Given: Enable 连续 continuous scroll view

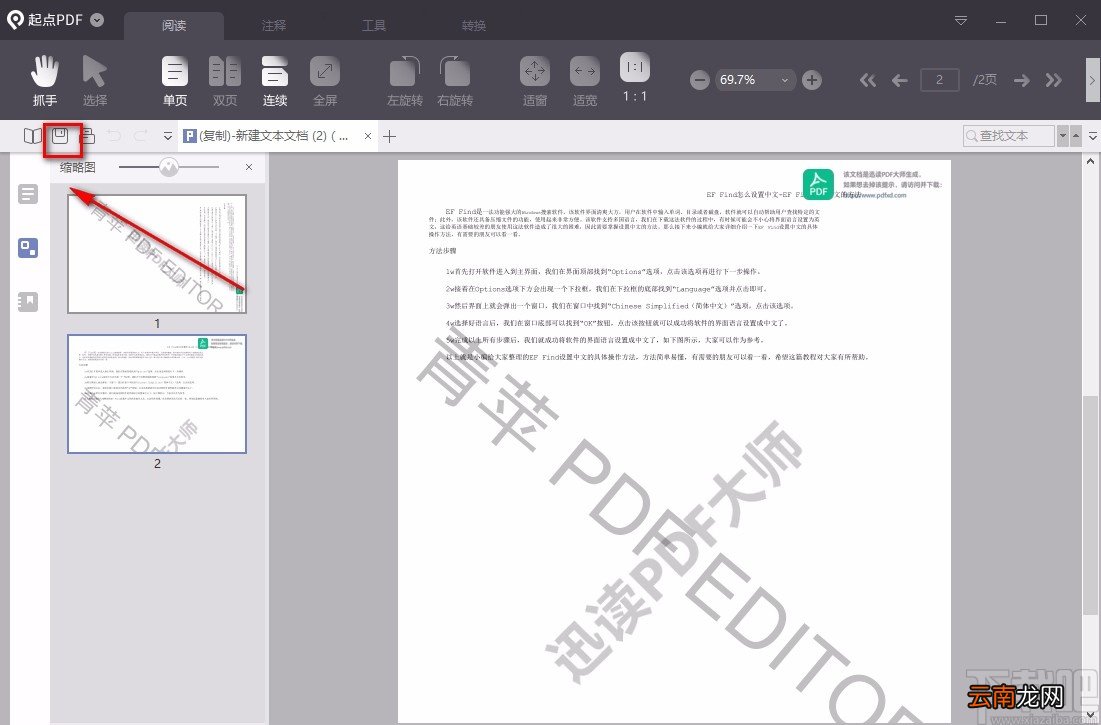Looking at the screenshot, I should [x=275, y=80].
